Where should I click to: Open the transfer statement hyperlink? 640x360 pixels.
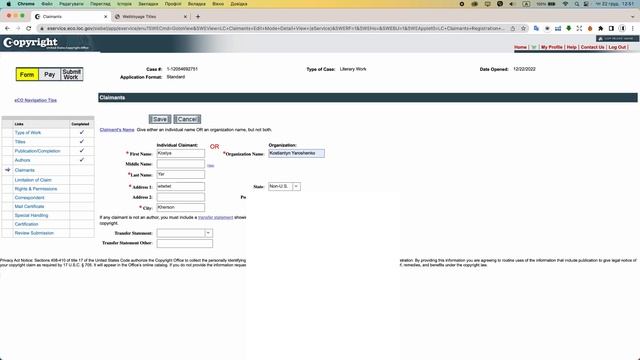(216, 218)
